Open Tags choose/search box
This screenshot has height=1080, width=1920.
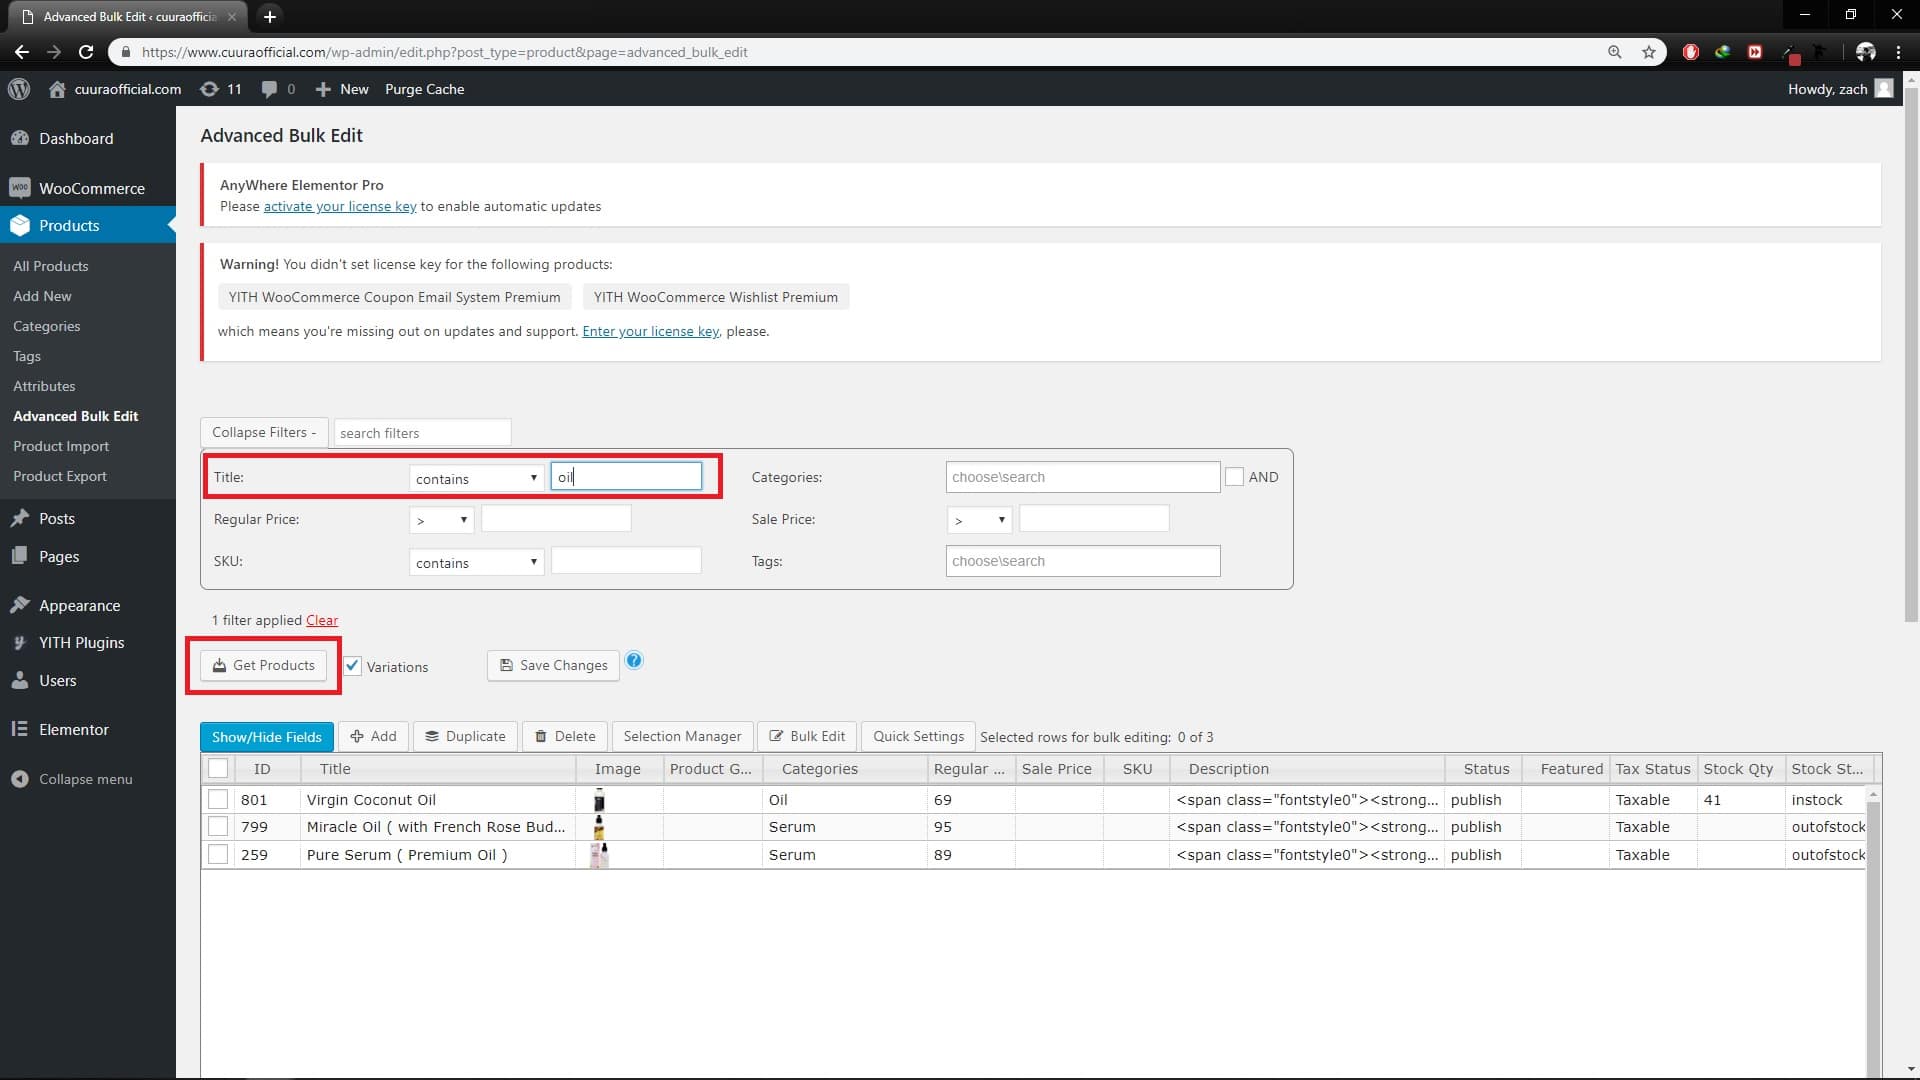tap(1083, 561)
